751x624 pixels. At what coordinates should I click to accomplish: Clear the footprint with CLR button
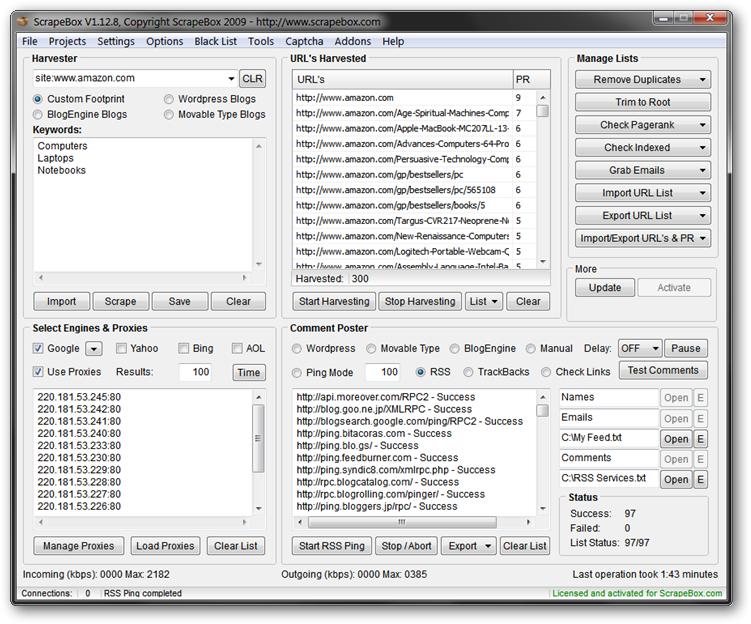coord(252,78)
